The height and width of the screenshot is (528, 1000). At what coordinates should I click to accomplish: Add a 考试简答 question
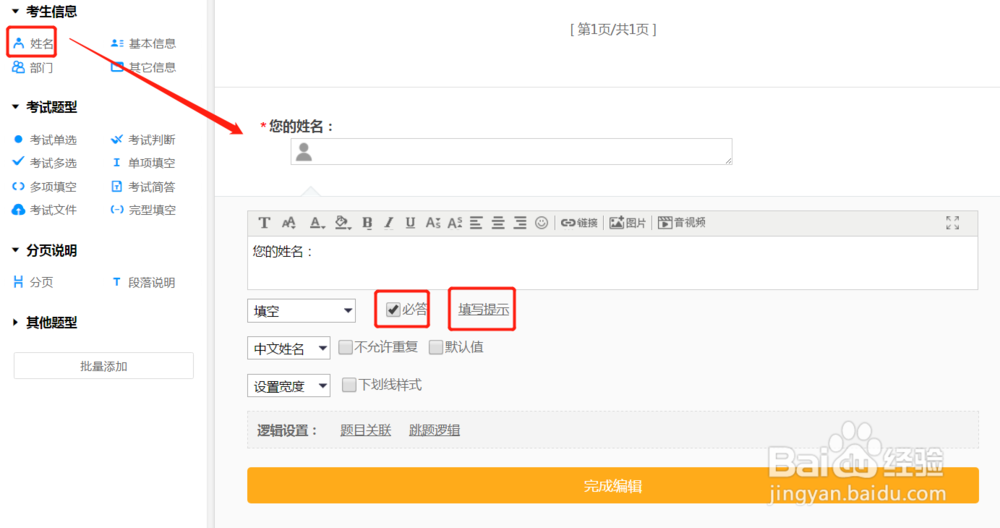(143, 186)
